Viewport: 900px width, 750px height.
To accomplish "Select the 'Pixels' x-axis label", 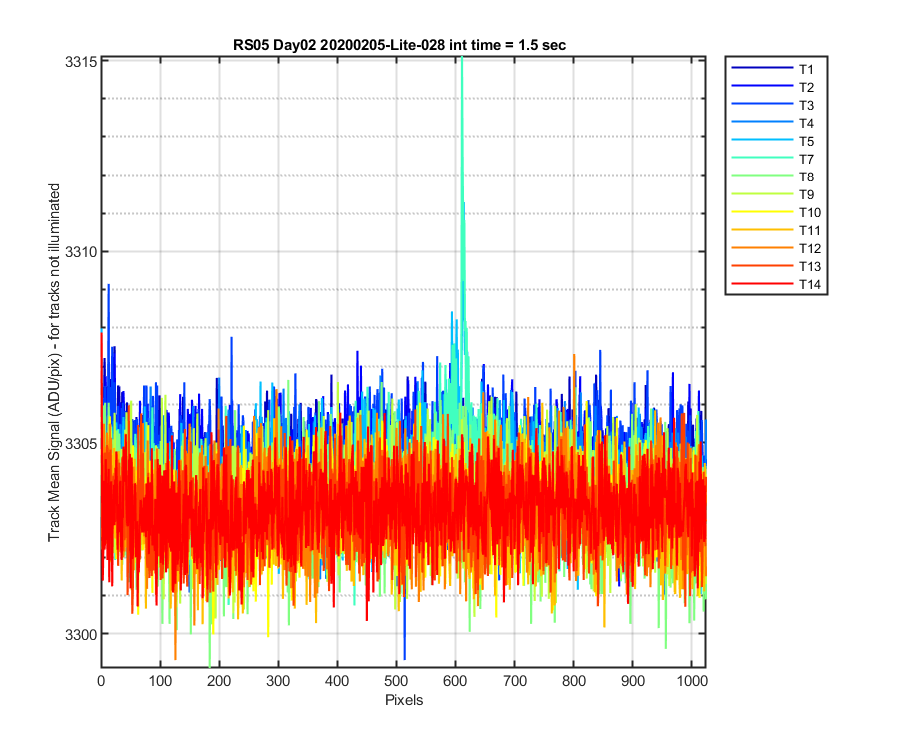I will pyautogui.click(x=404, y=700).
